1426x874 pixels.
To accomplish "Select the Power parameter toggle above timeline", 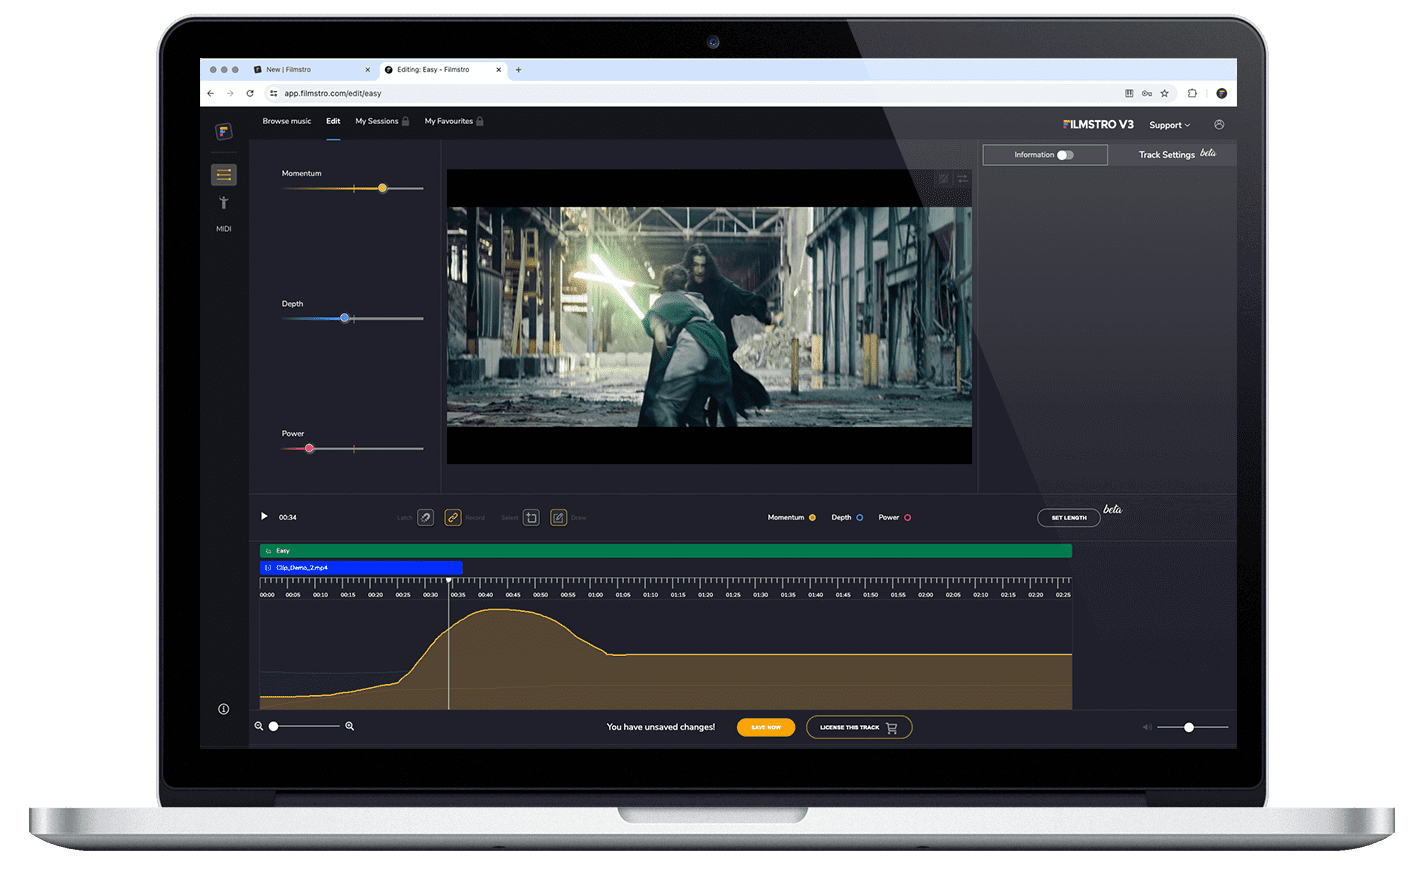I will (905, 517).
